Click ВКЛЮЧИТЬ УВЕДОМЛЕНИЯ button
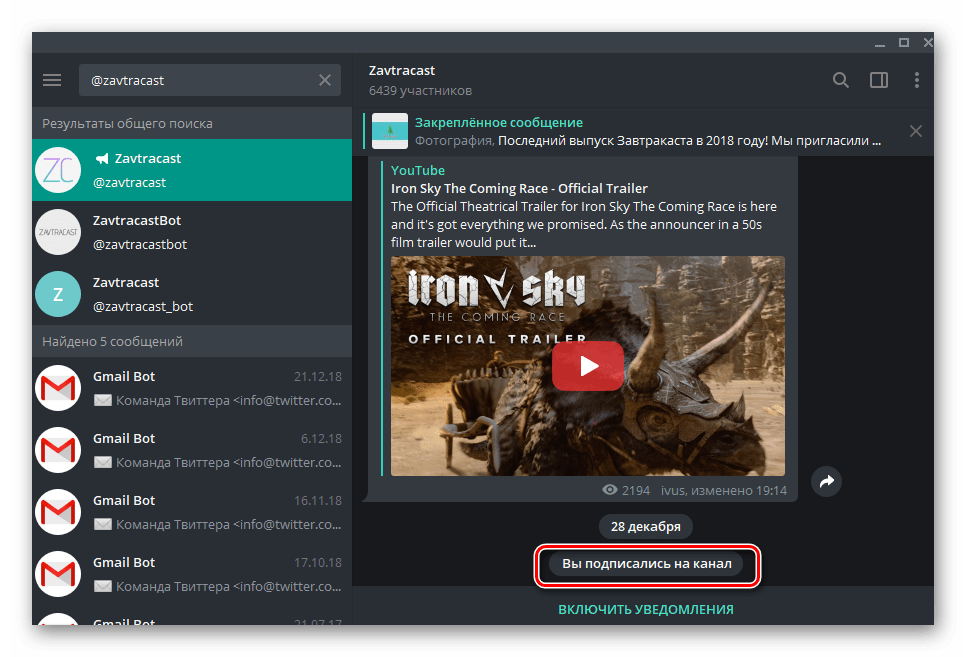 click(646, 610)
